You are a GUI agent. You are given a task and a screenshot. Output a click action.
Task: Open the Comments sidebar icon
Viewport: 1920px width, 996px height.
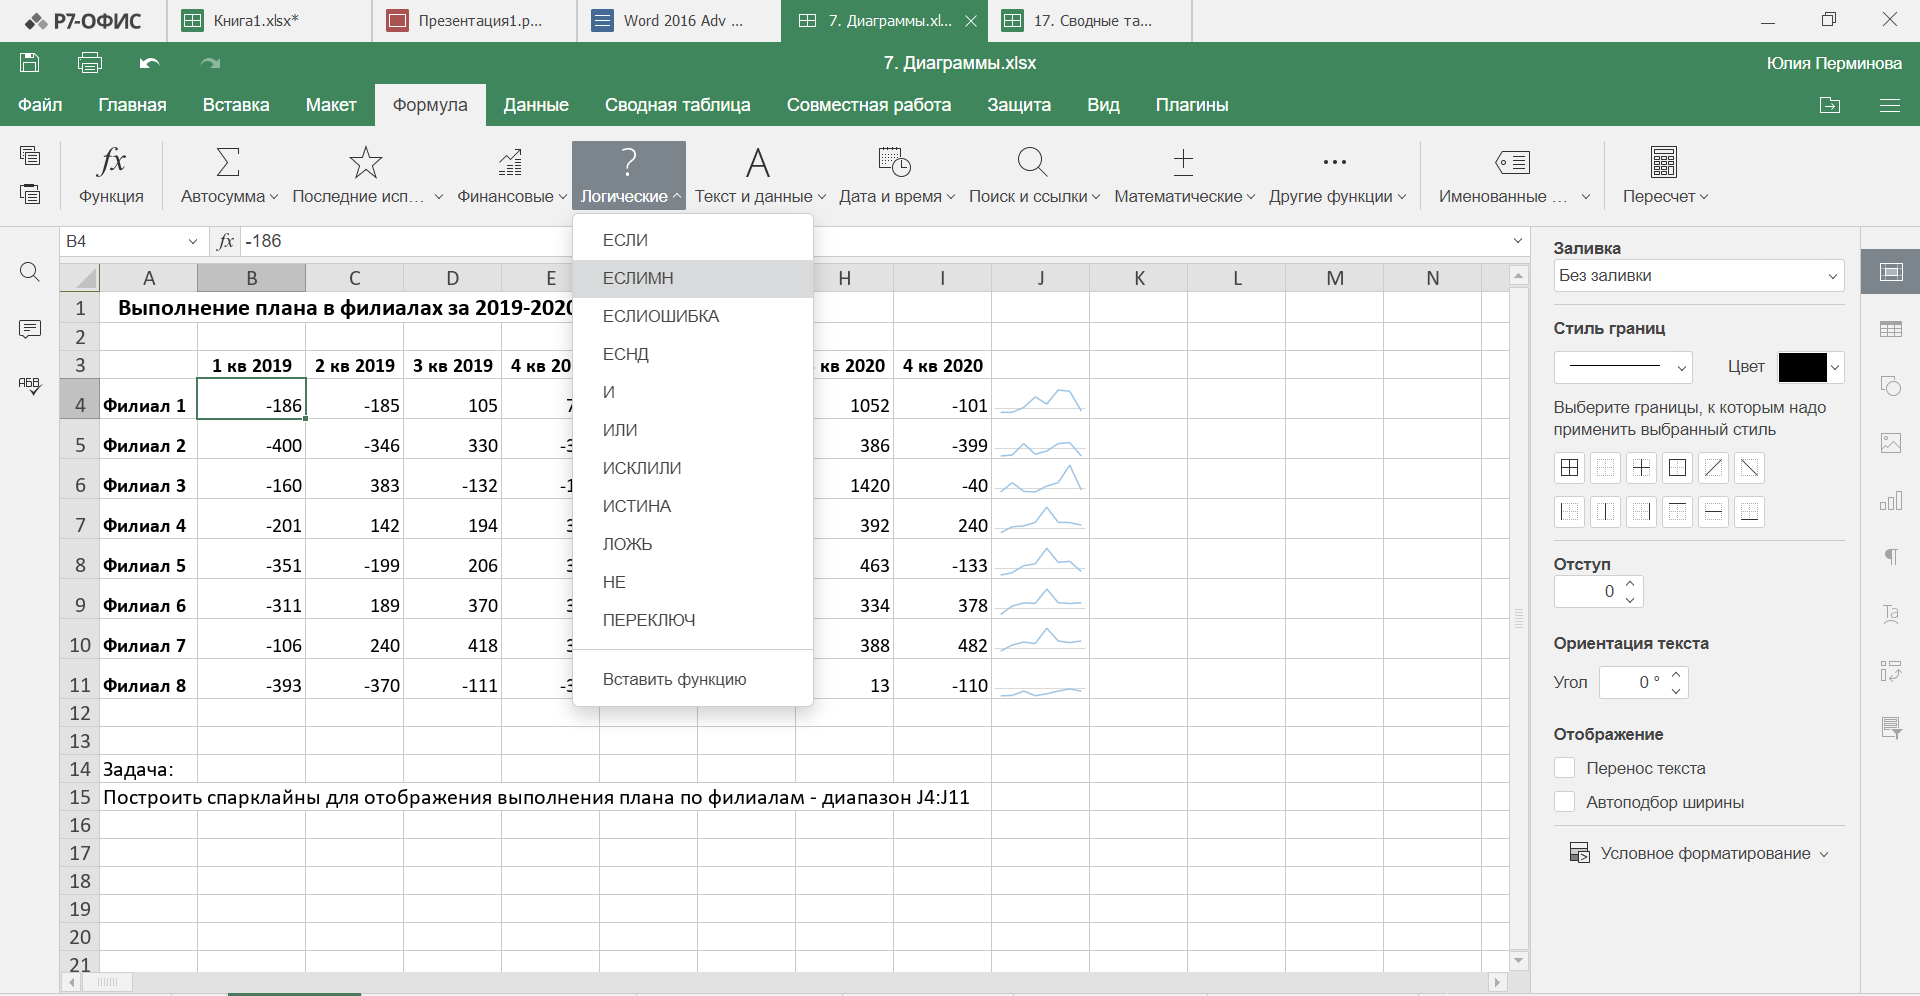[x=30, y=329]
